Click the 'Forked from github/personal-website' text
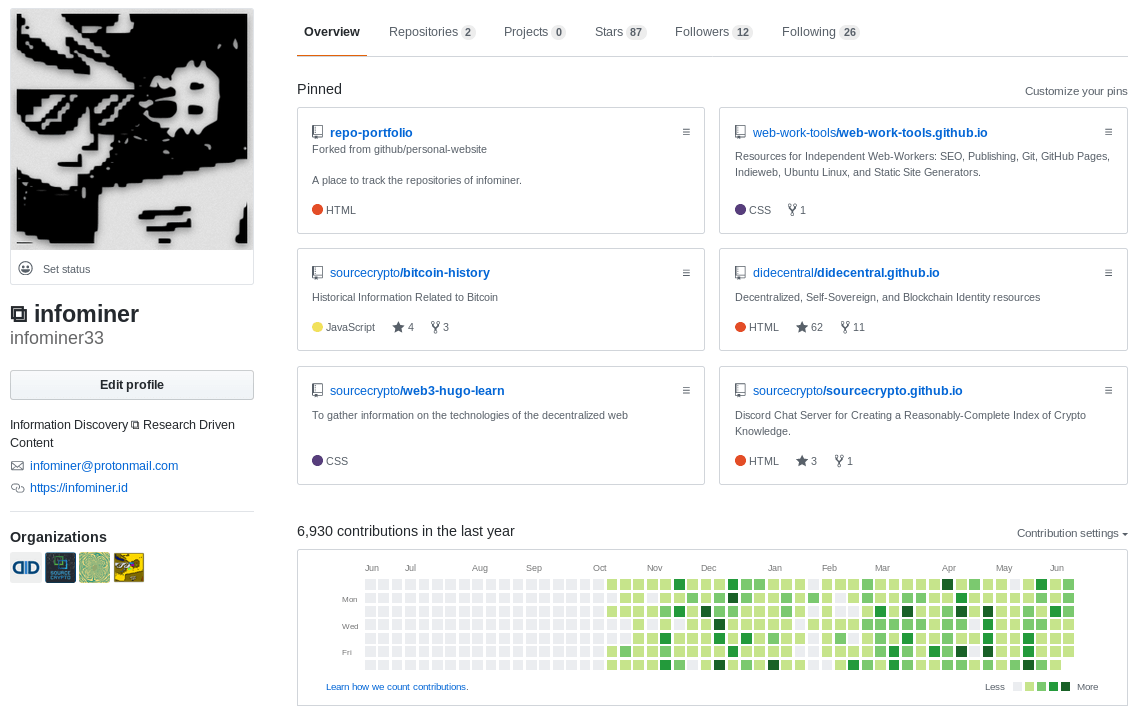This screenshot has width=1132, height=707. click(399, 149)
